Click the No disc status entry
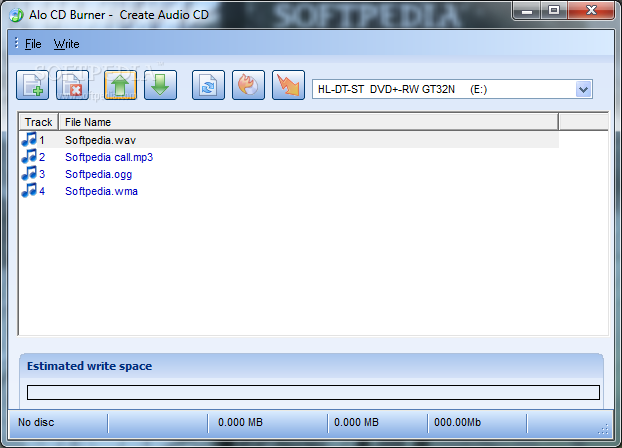 pyautogui.click(x=36, y=422)
